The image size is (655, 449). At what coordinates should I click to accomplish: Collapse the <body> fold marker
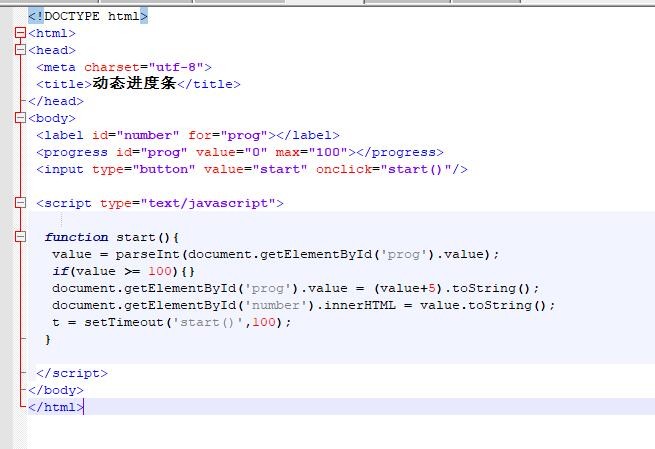20,118
